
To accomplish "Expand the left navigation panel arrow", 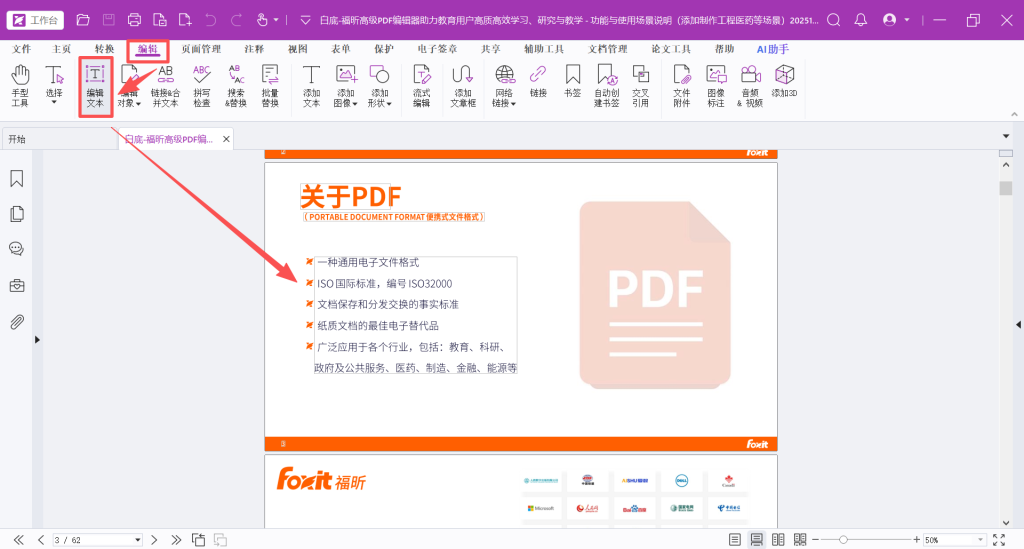I will pos(37,339).
